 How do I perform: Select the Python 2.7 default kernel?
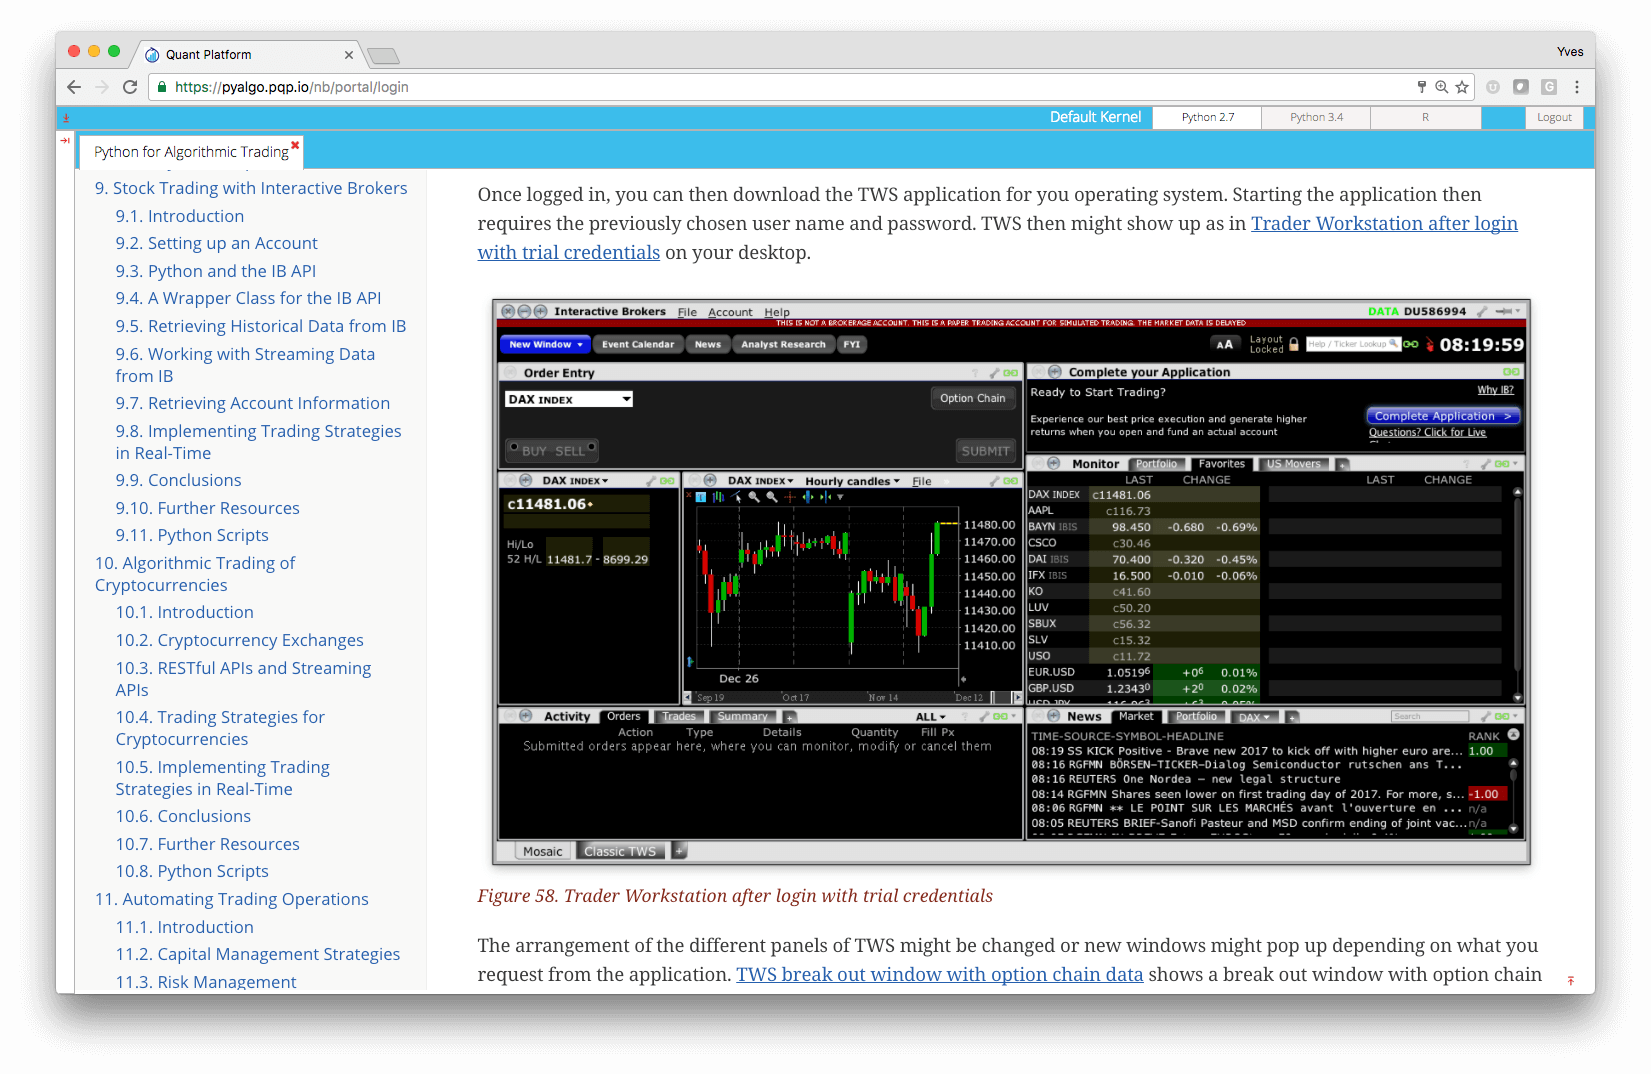[1207, 117]
